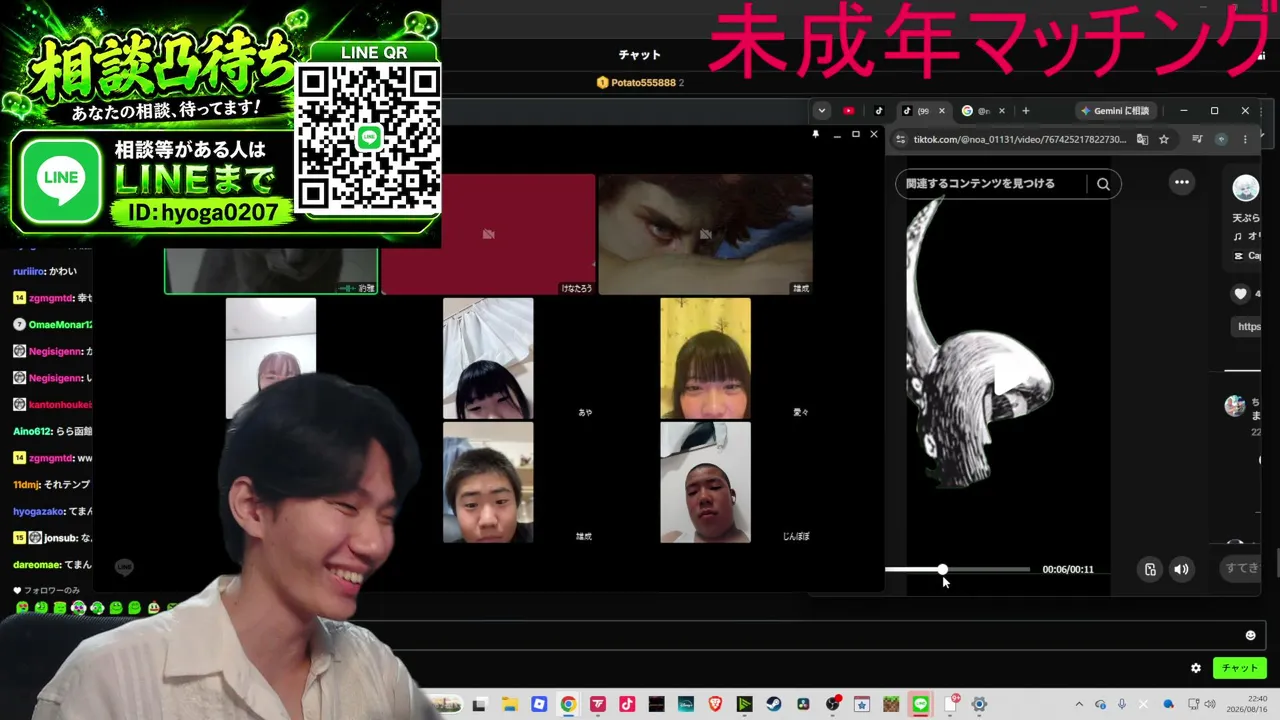
Task: Click the Aino612 chat username
Action: [x=30, y=431]
